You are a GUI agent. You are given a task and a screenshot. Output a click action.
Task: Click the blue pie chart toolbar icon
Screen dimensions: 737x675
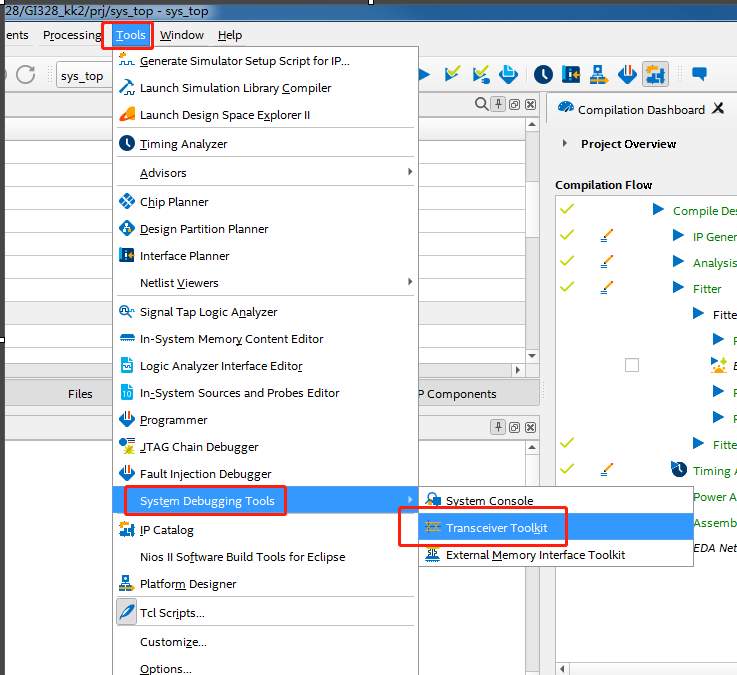click(x=508, y=74)
